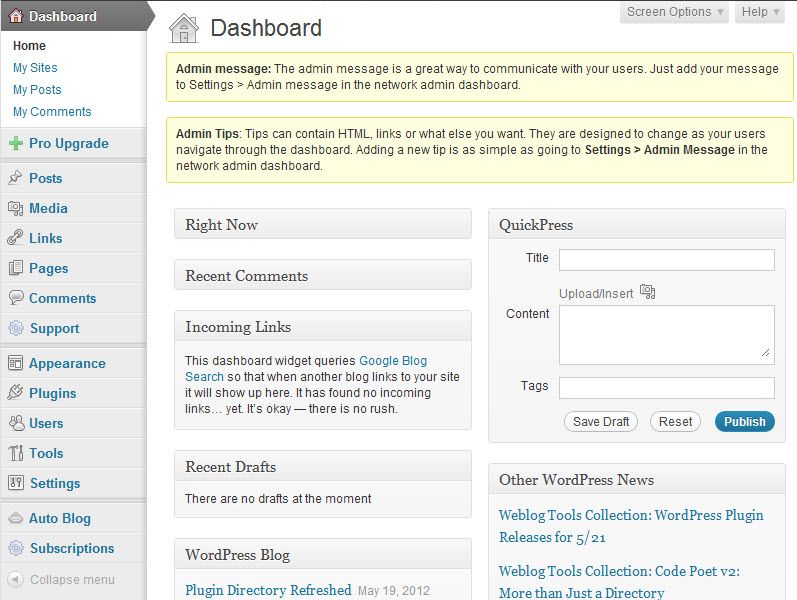
Task: Open My Sites in sidebar
Action: point(35,68)
